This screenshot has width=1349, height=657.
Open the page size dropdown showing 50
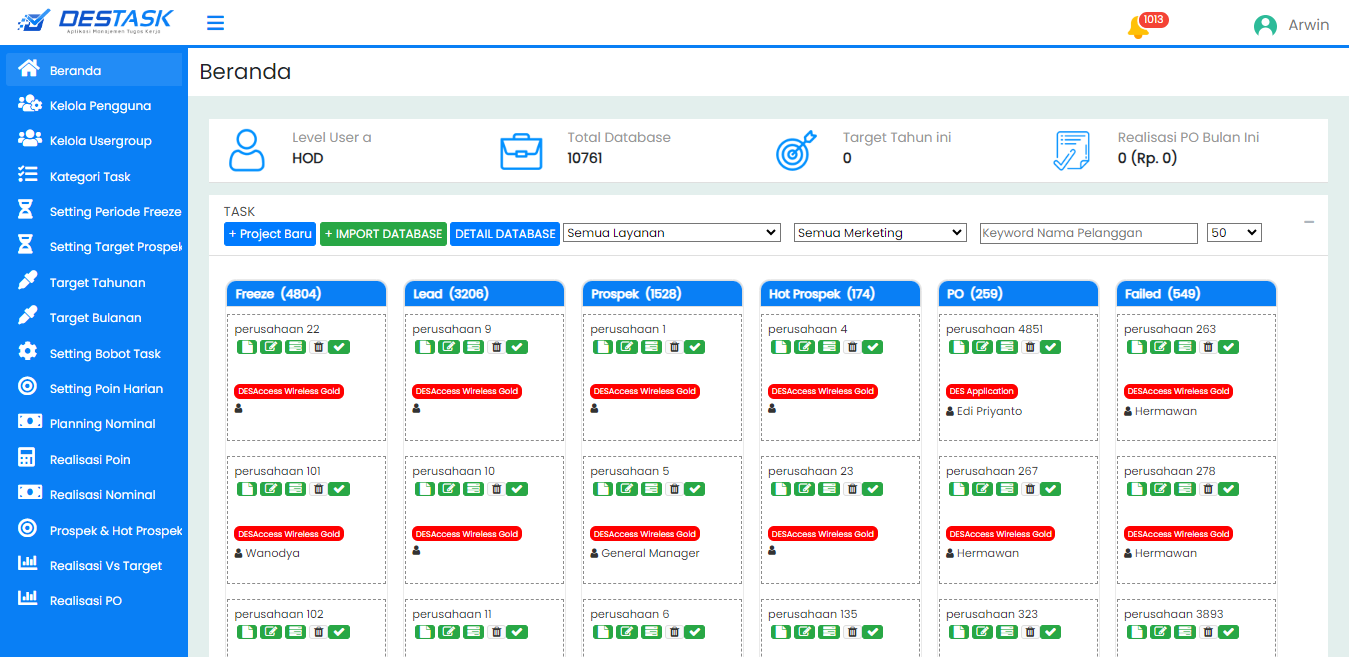click(1234, 233)
